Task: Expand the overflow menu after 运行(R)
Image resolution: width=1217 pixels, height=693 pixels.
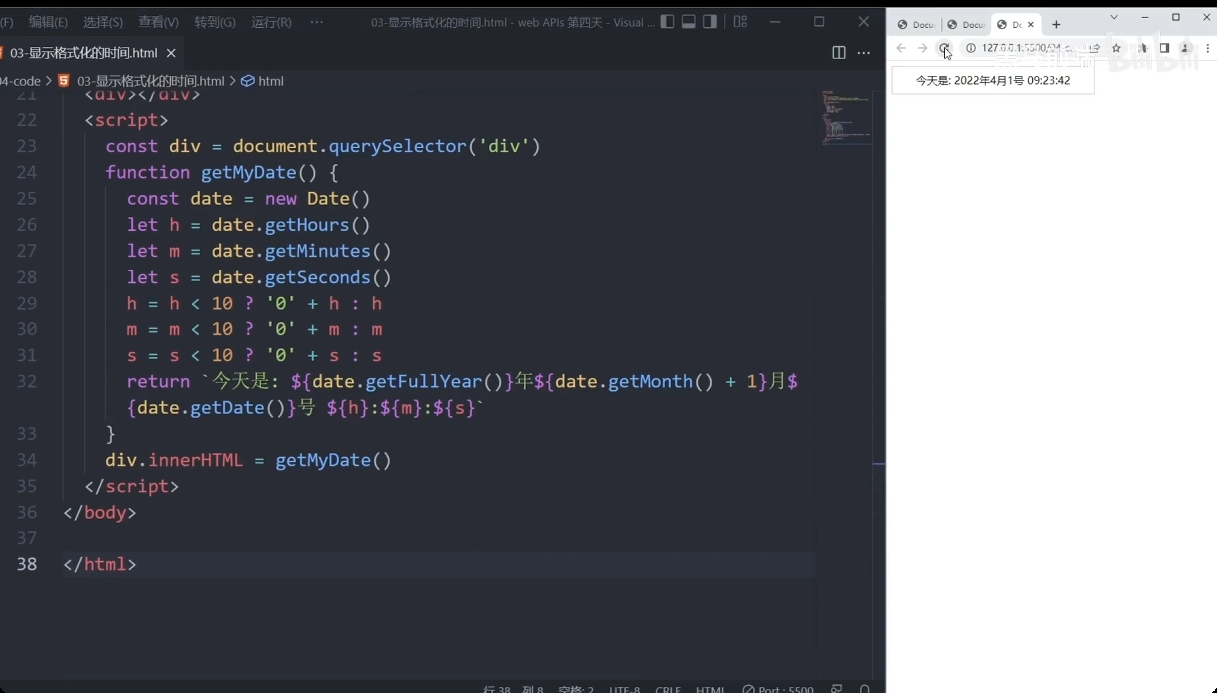Action: point(317,22)
